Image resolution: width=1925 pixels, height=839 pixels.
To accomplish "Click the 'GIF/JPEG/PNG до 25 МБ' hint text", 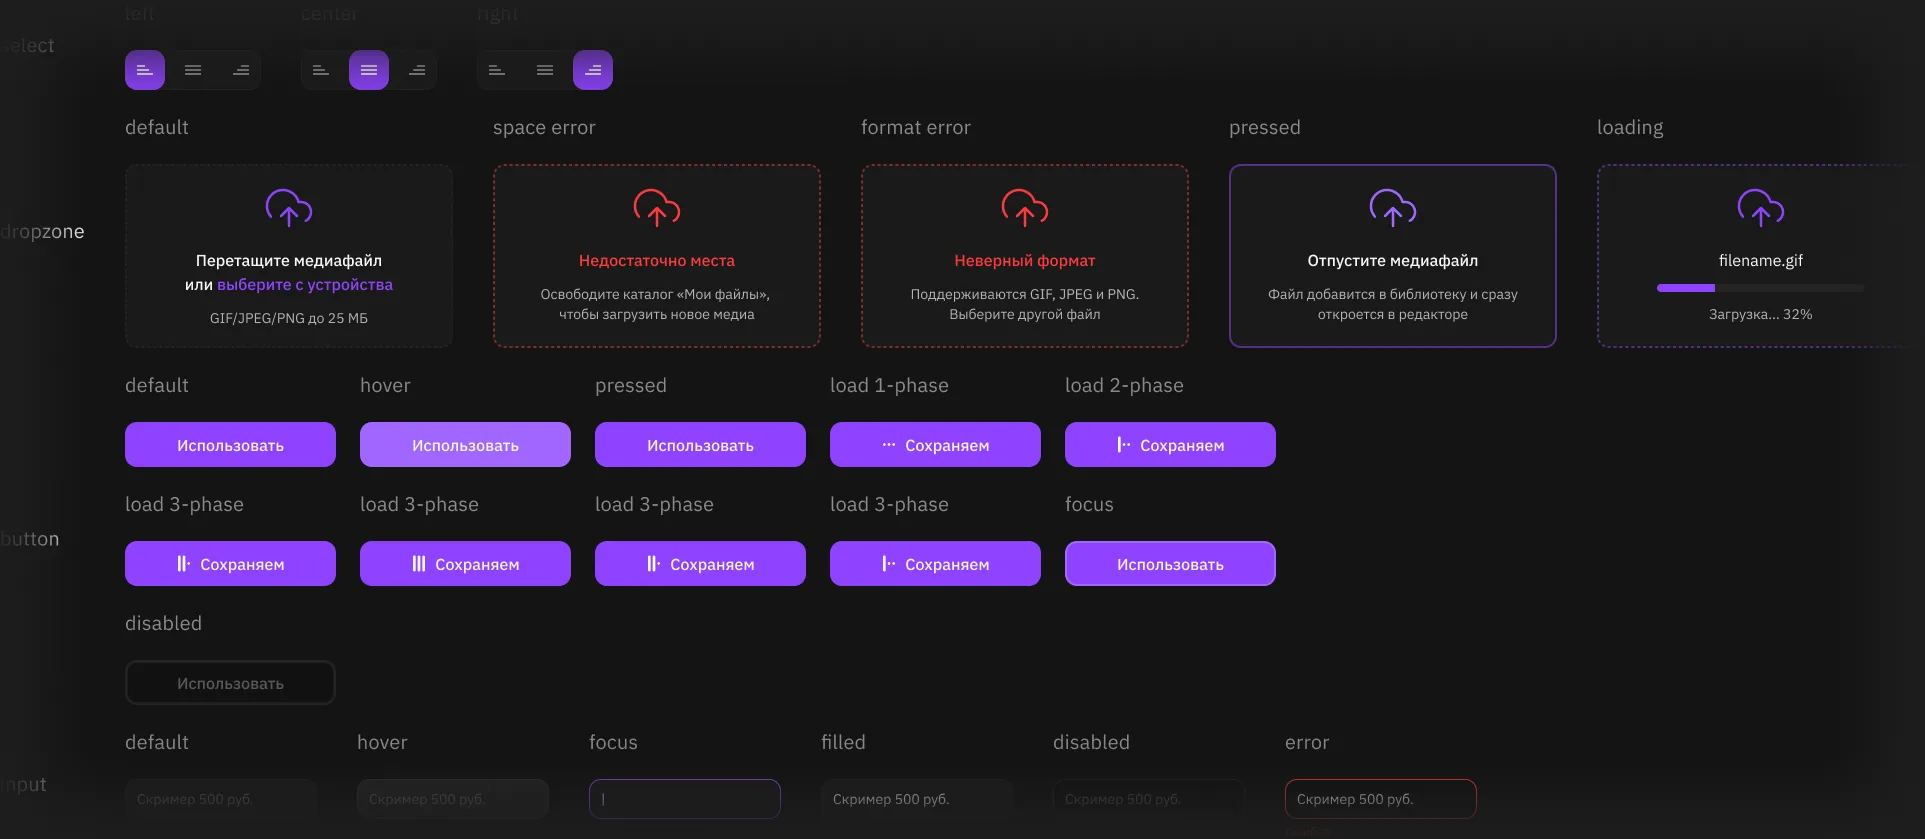I will pyautogui.click(x=289, y=318).
